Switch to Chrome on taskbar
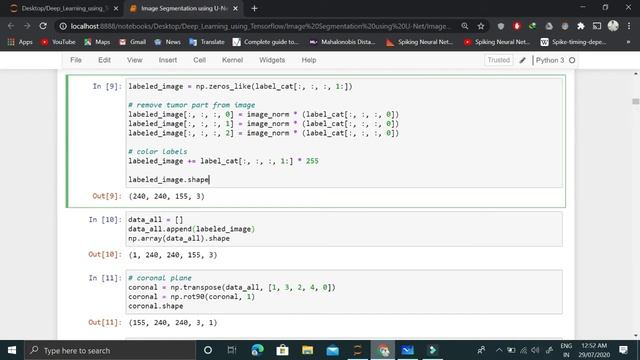Viewport: 640px width, 360px height. (383, 350)
